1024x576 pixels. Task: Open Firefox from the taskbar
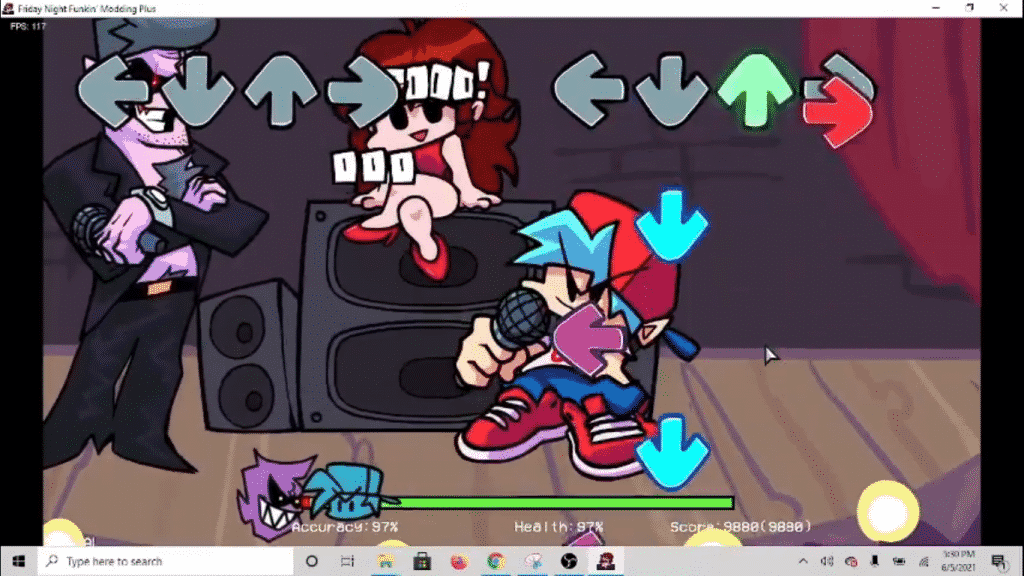click(460, 561)
